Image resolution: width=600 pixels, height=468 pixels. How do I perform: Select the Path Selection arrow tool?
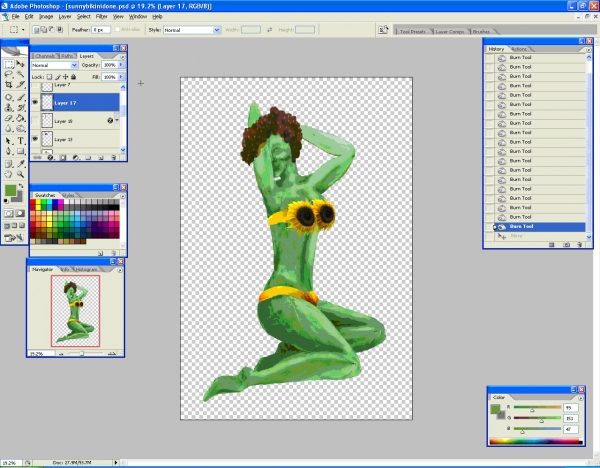tap(9, 141)
